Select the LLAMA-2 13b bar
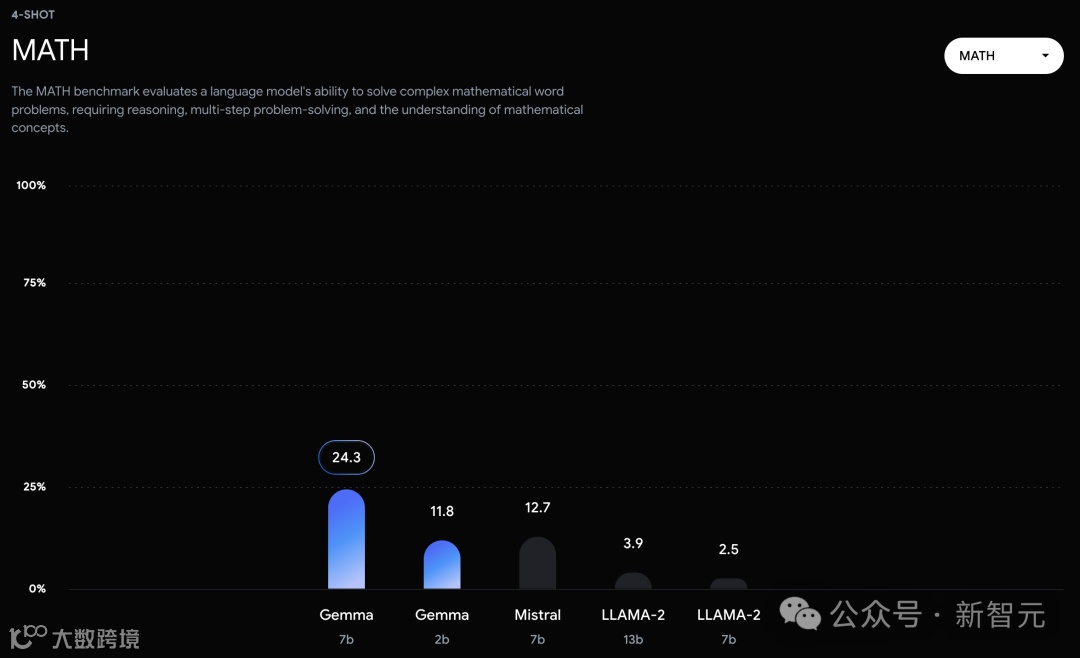 click(x=633, y=581)
